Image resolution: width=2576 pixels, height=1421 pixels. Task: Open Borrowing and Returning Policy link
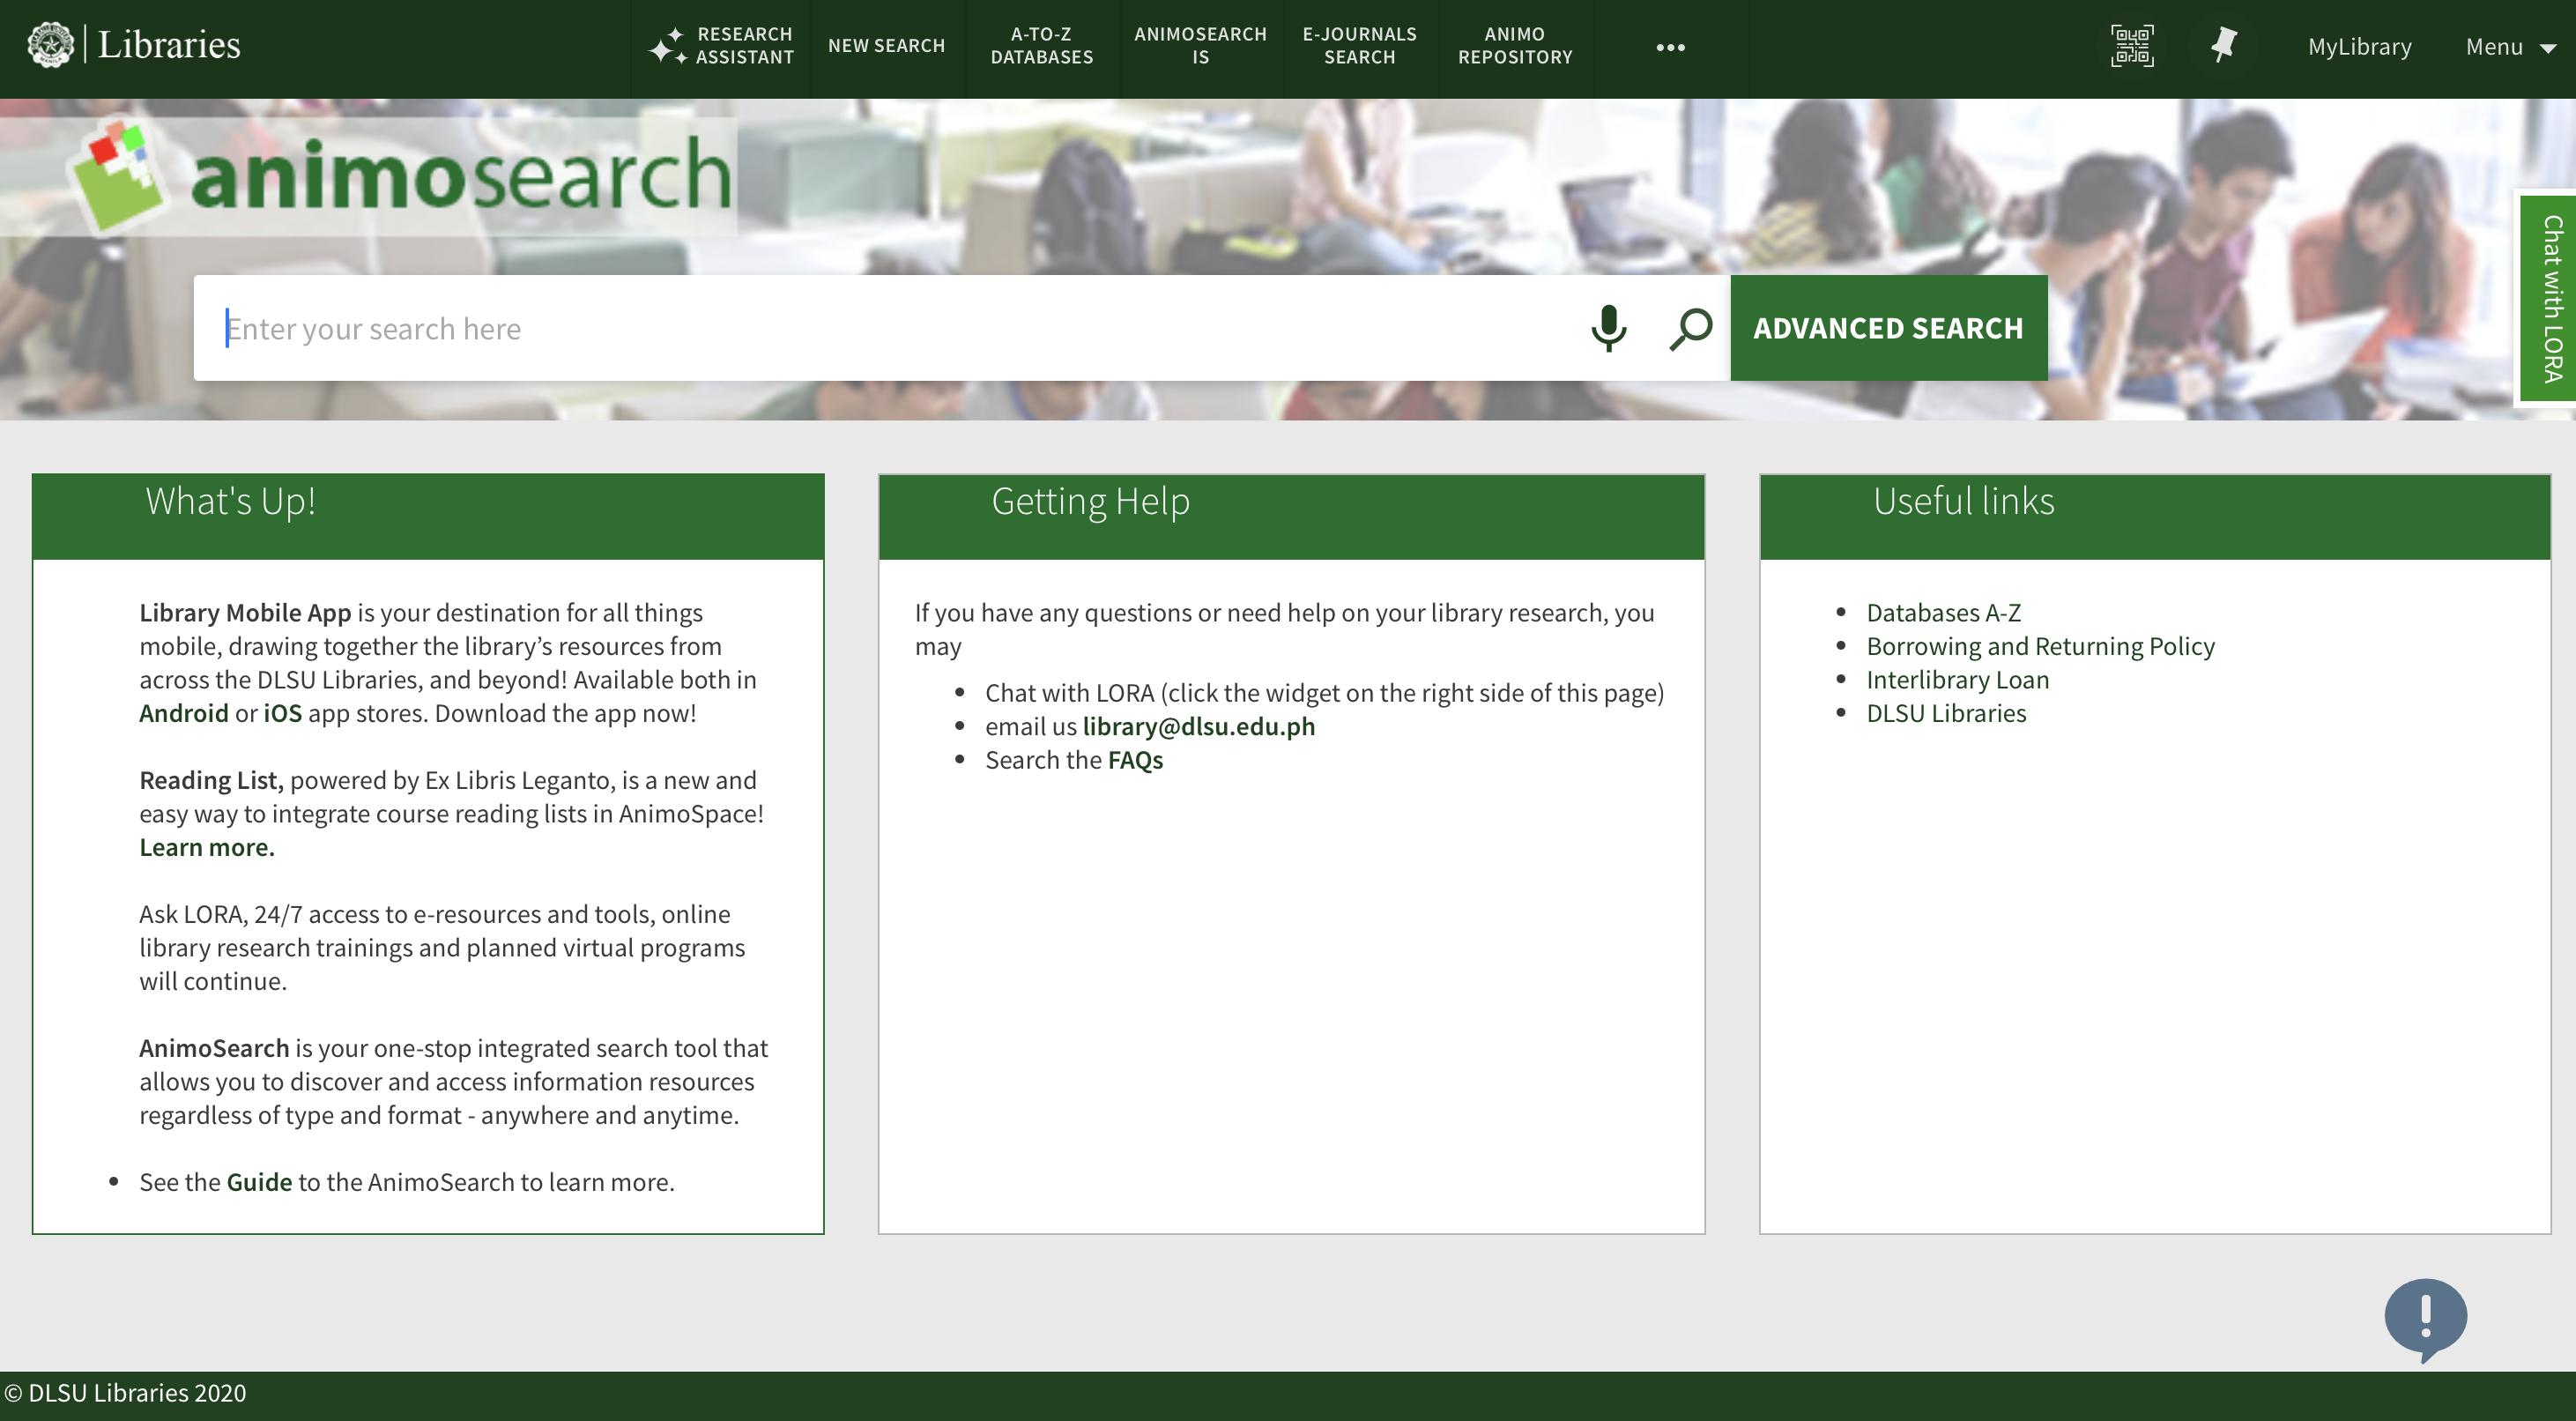click(2040, 646)
